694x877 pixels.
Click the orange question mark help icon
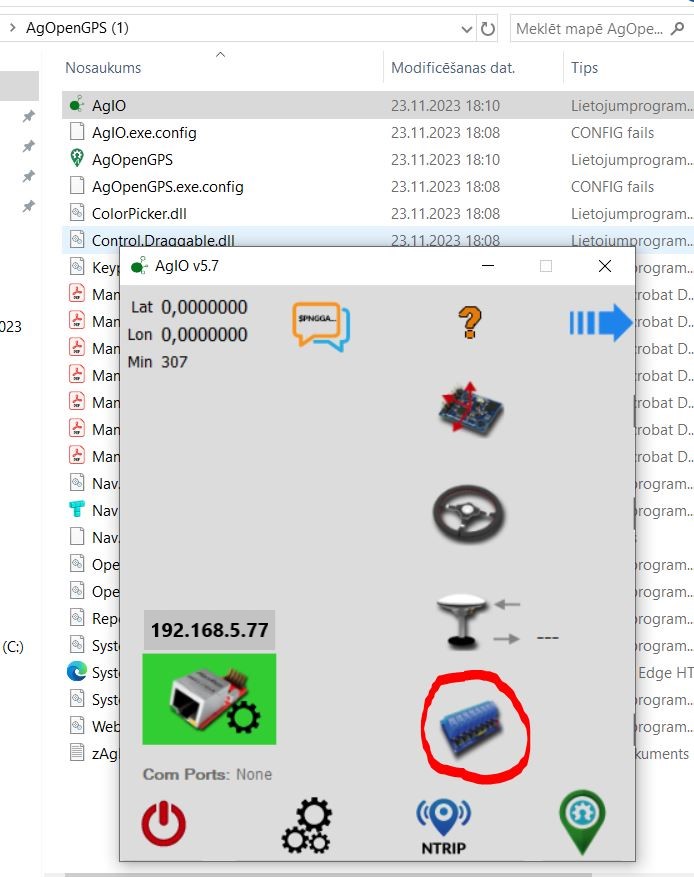coord(469,322)
